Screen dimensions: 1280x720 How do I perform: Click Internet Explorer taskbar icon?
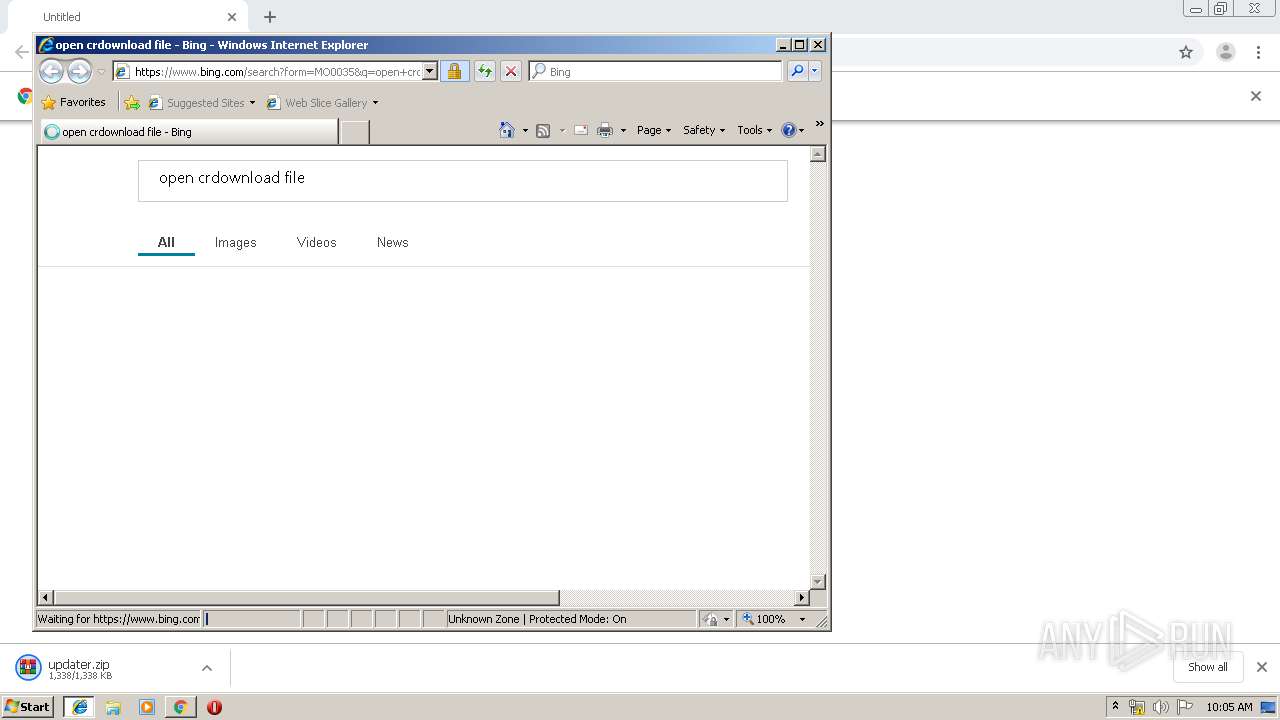point(79,707)
